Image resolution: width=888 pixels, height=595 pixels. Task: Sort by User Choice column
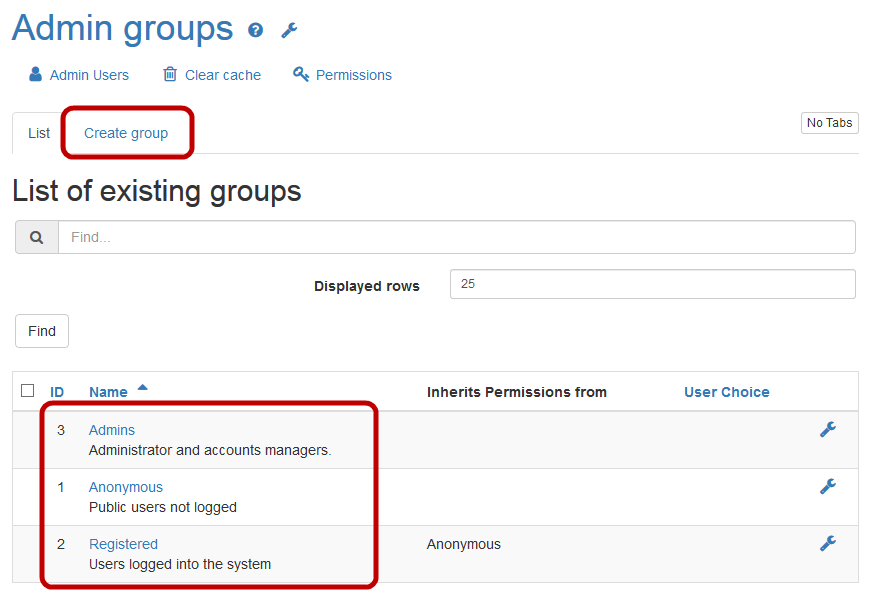tap(726, 392)
